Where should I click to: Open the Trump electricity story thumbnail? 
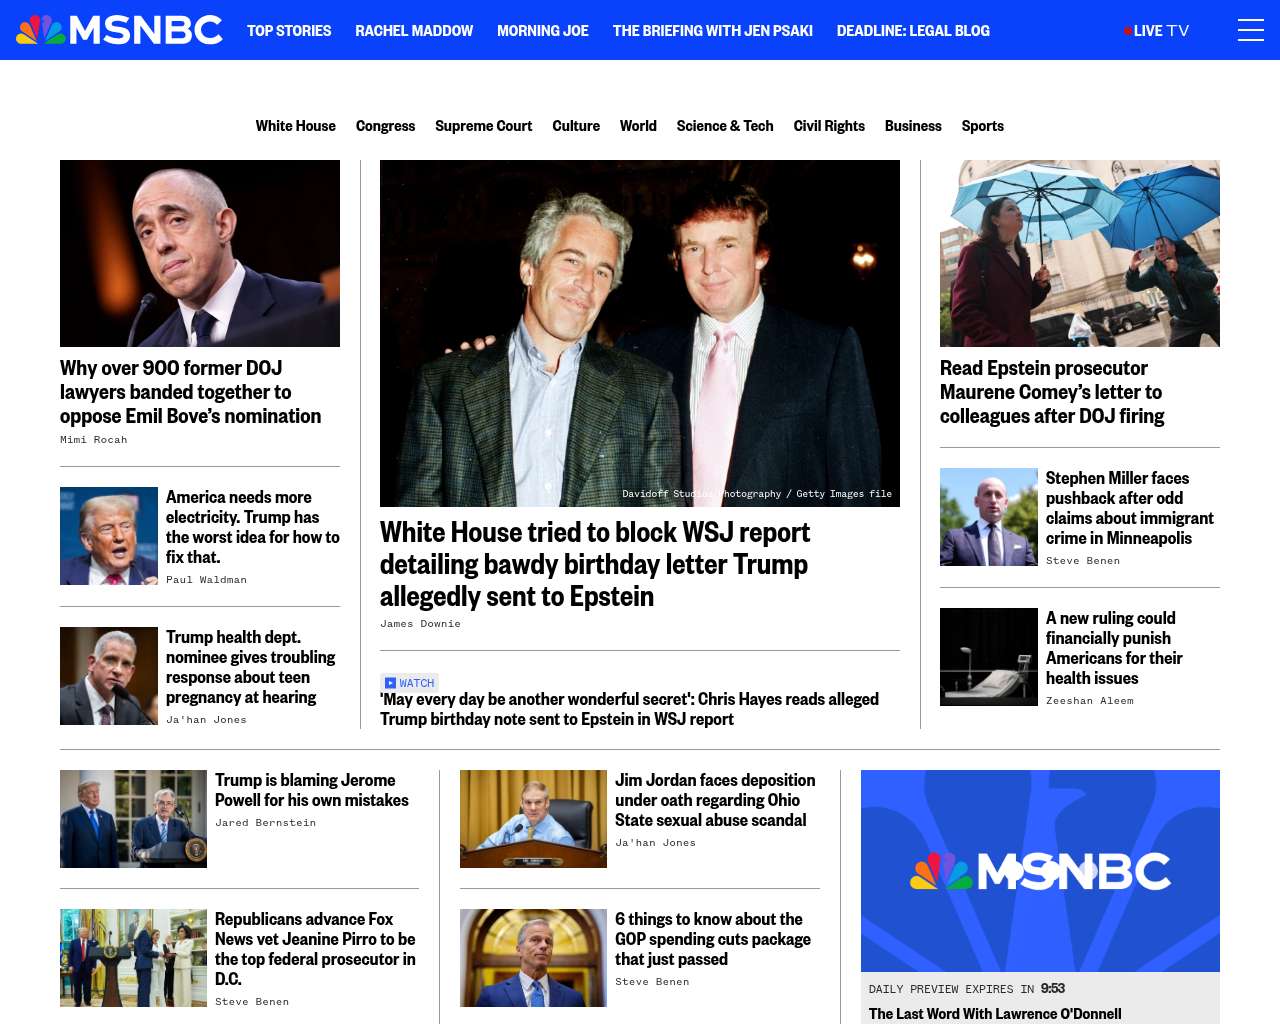click(109, 536)
